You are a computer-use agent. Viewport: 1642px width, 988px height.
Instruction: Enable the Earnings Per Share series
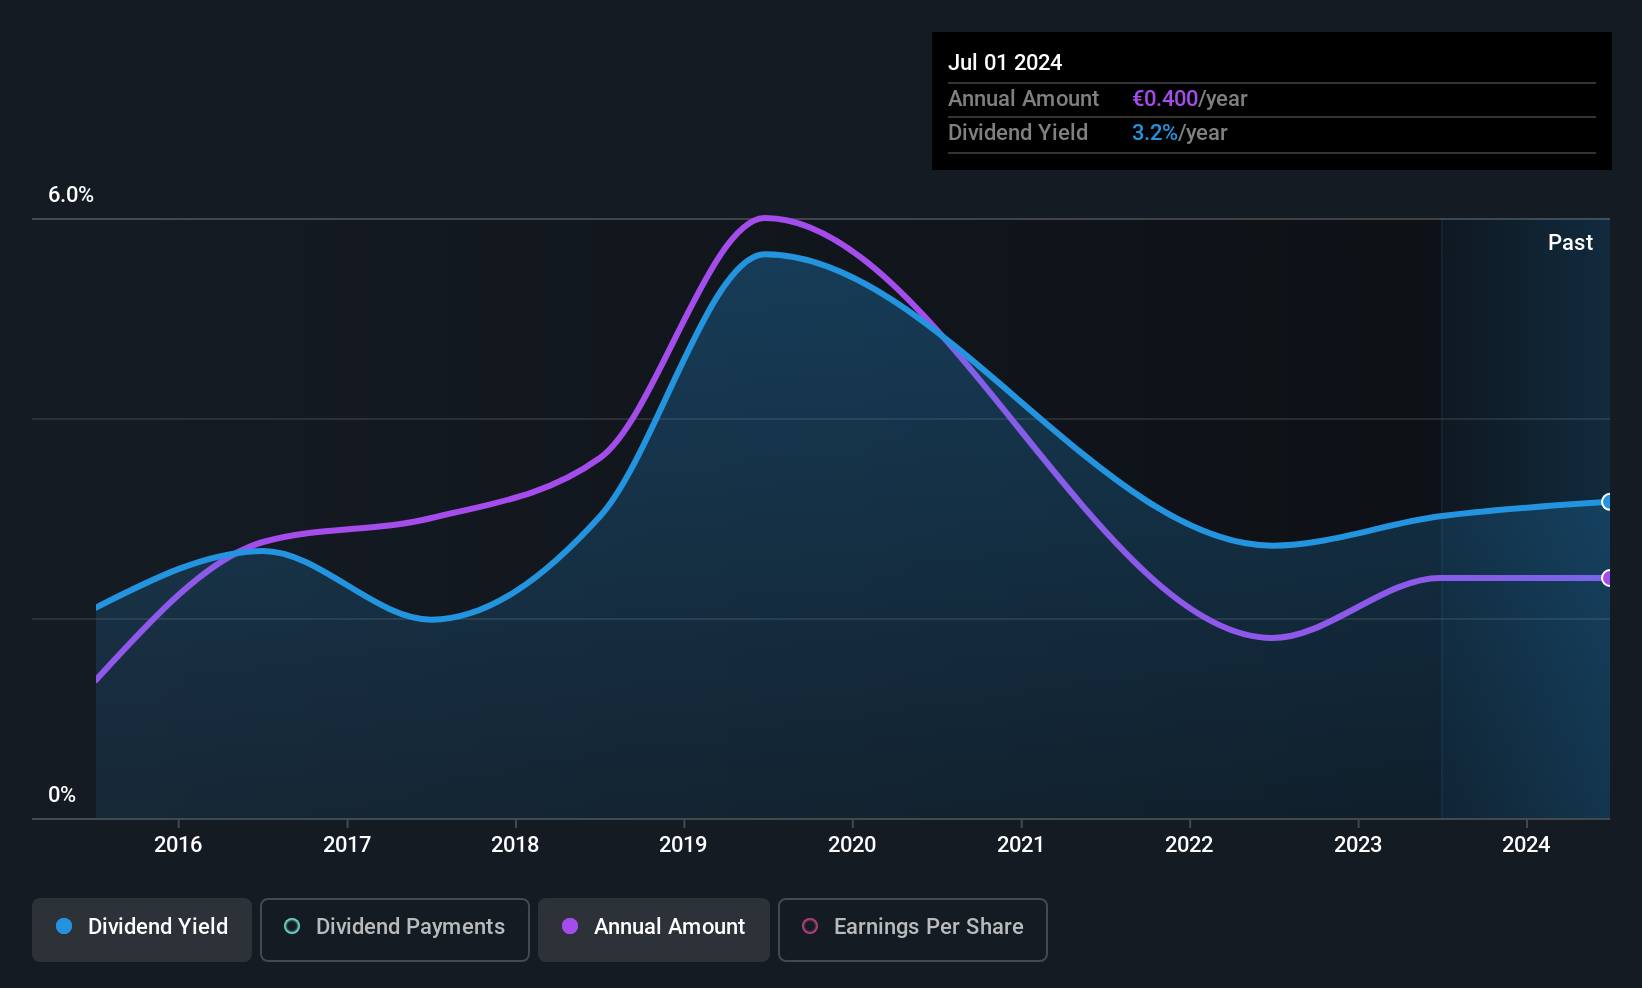912,929
